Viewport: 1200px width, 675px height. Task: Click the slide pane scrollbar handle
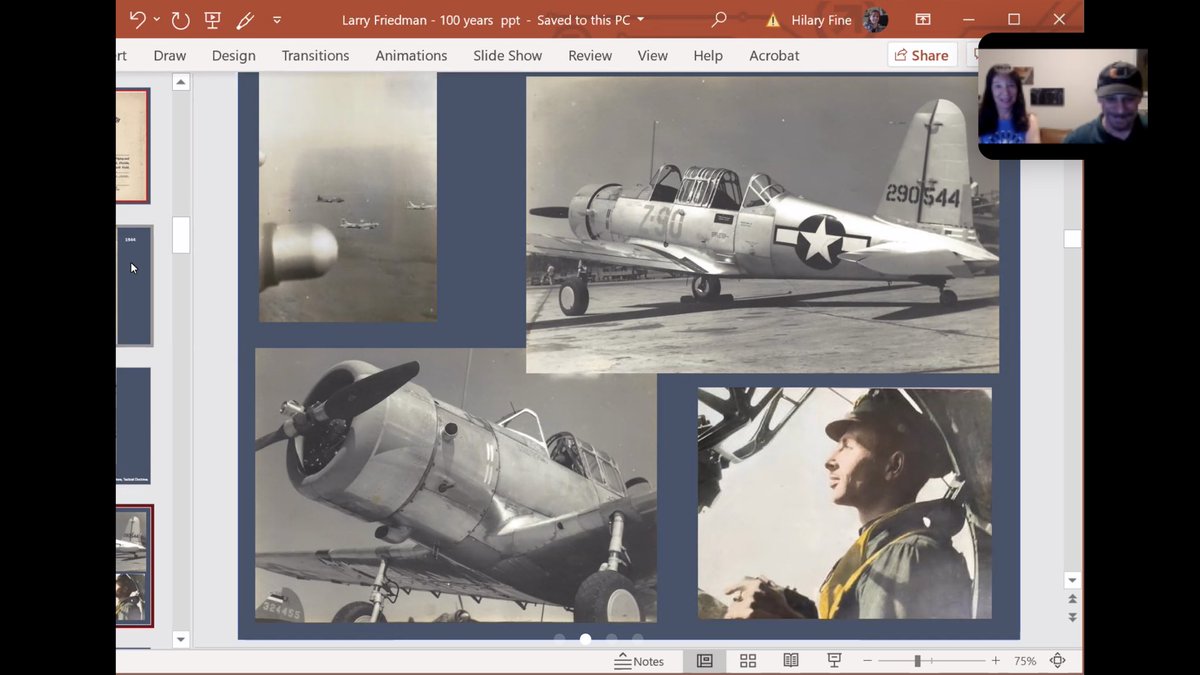coord(1072,239)
